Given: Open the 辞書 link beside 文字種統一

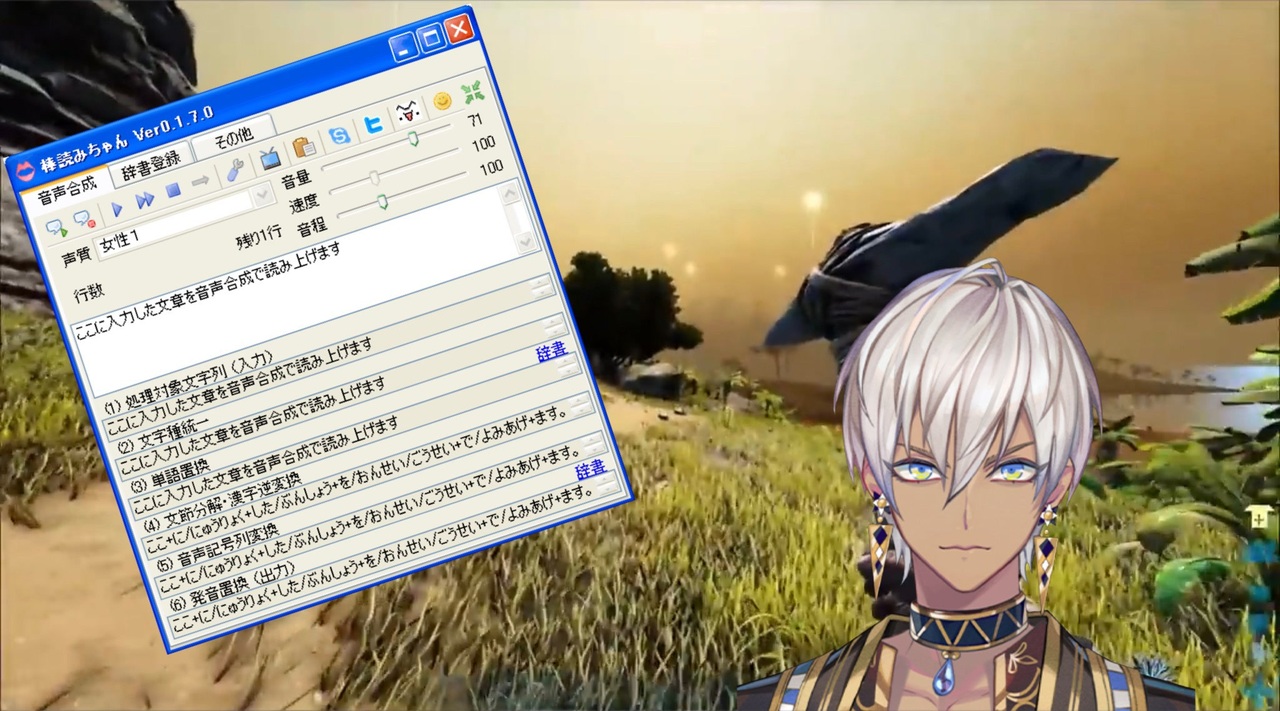Looking at the screenshot, I should (x=551, y=352).
